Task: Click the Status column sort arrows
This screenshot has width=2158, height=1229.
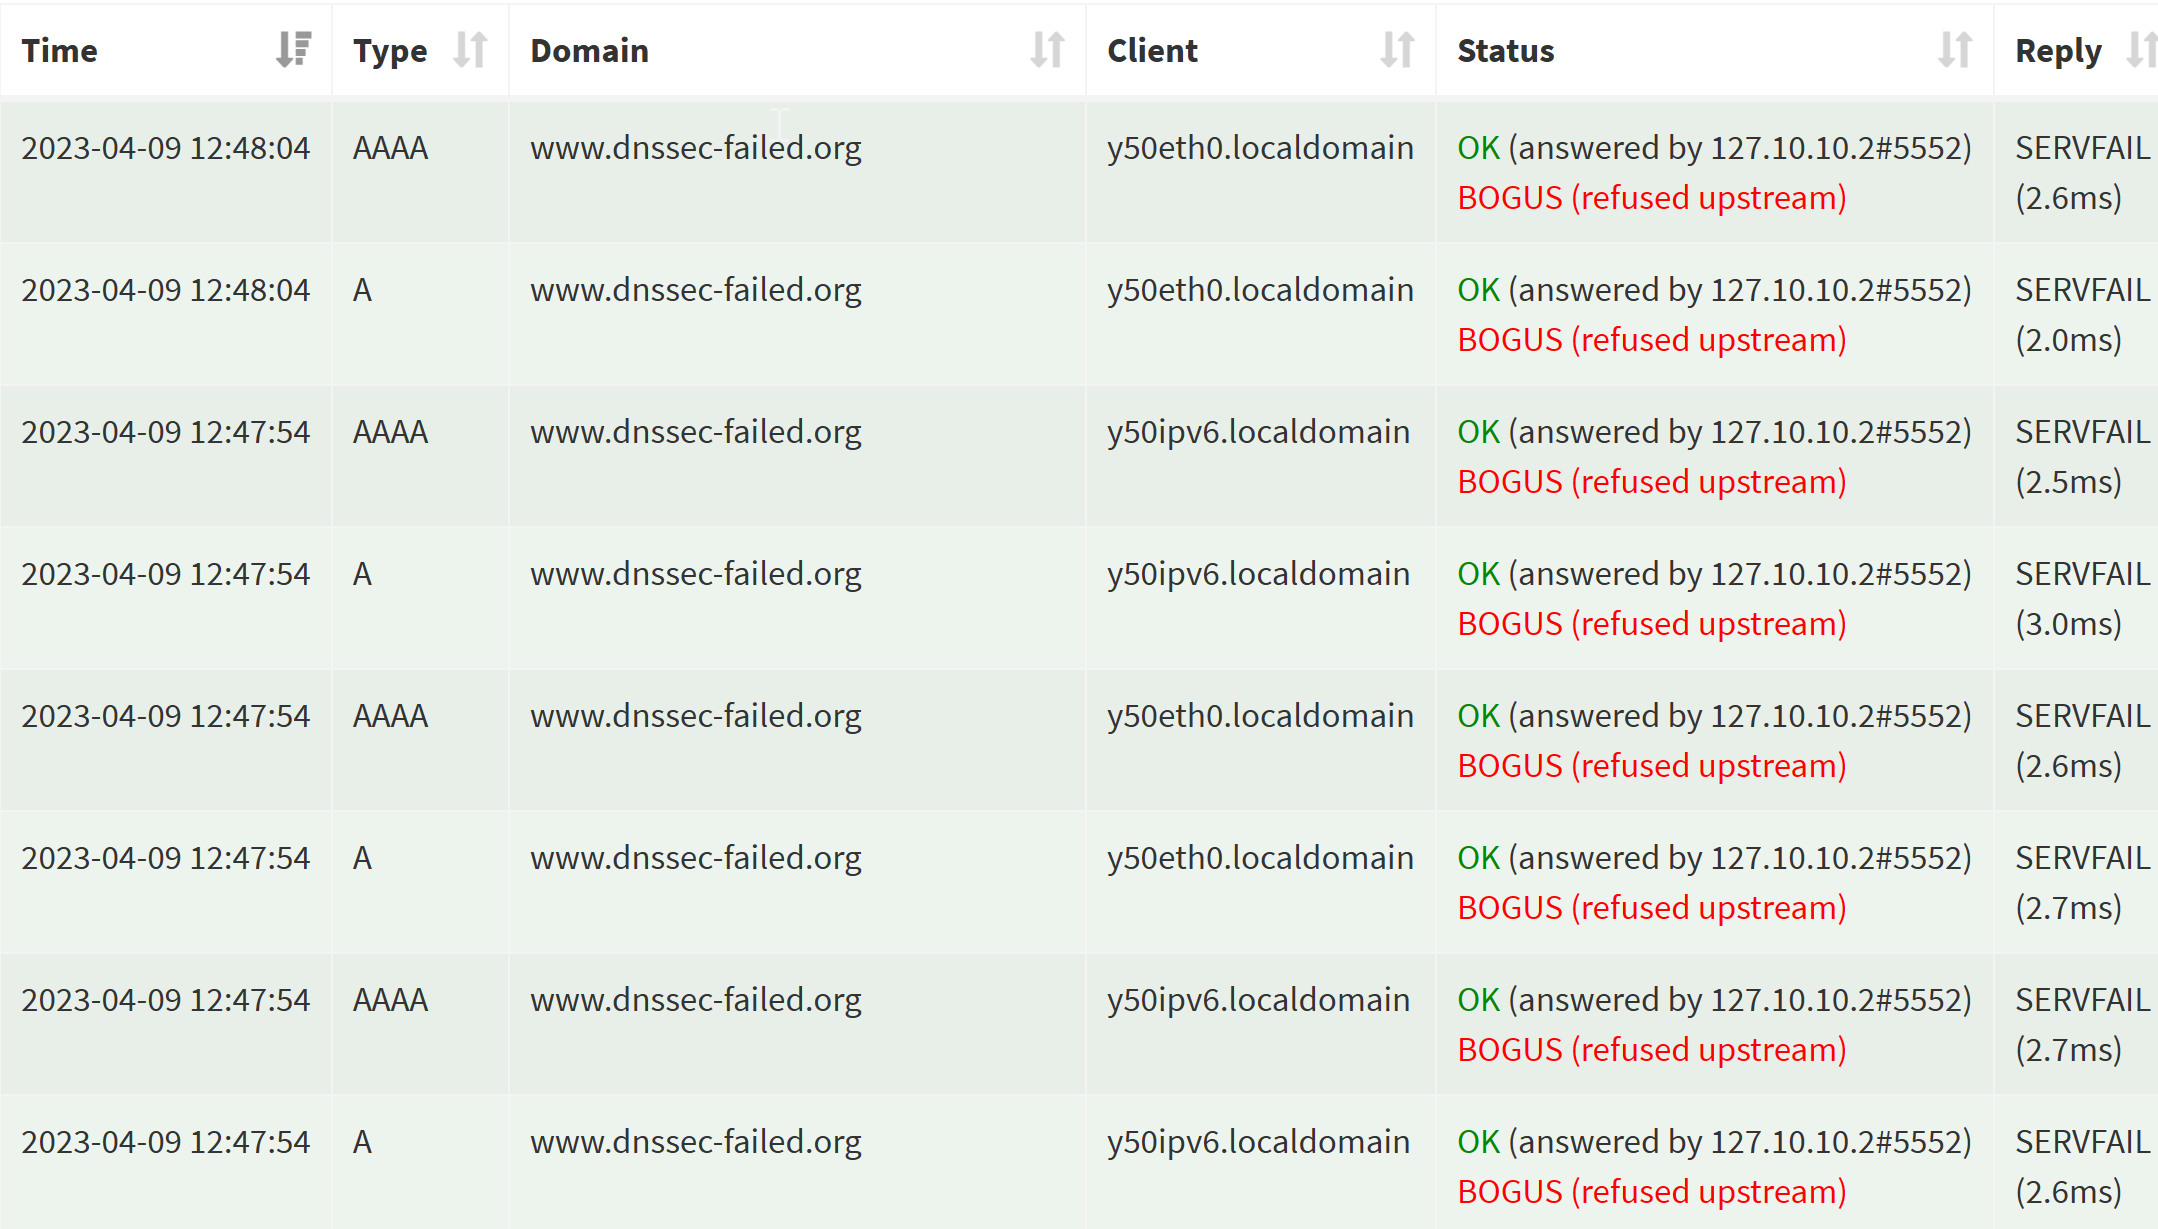Action: pos(1955,50)
